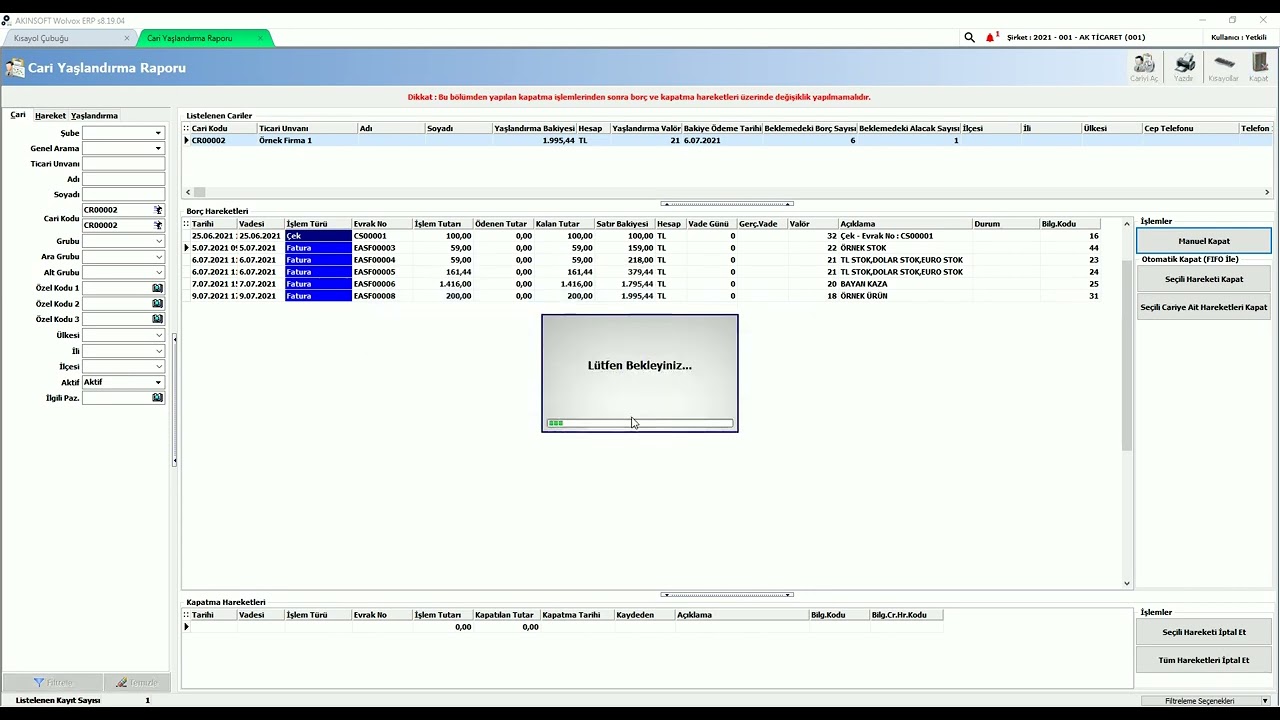Viewport: 1280px width, 720px height.
Task: Open the Genel Arama dropdown
Action: pos(158,148)
